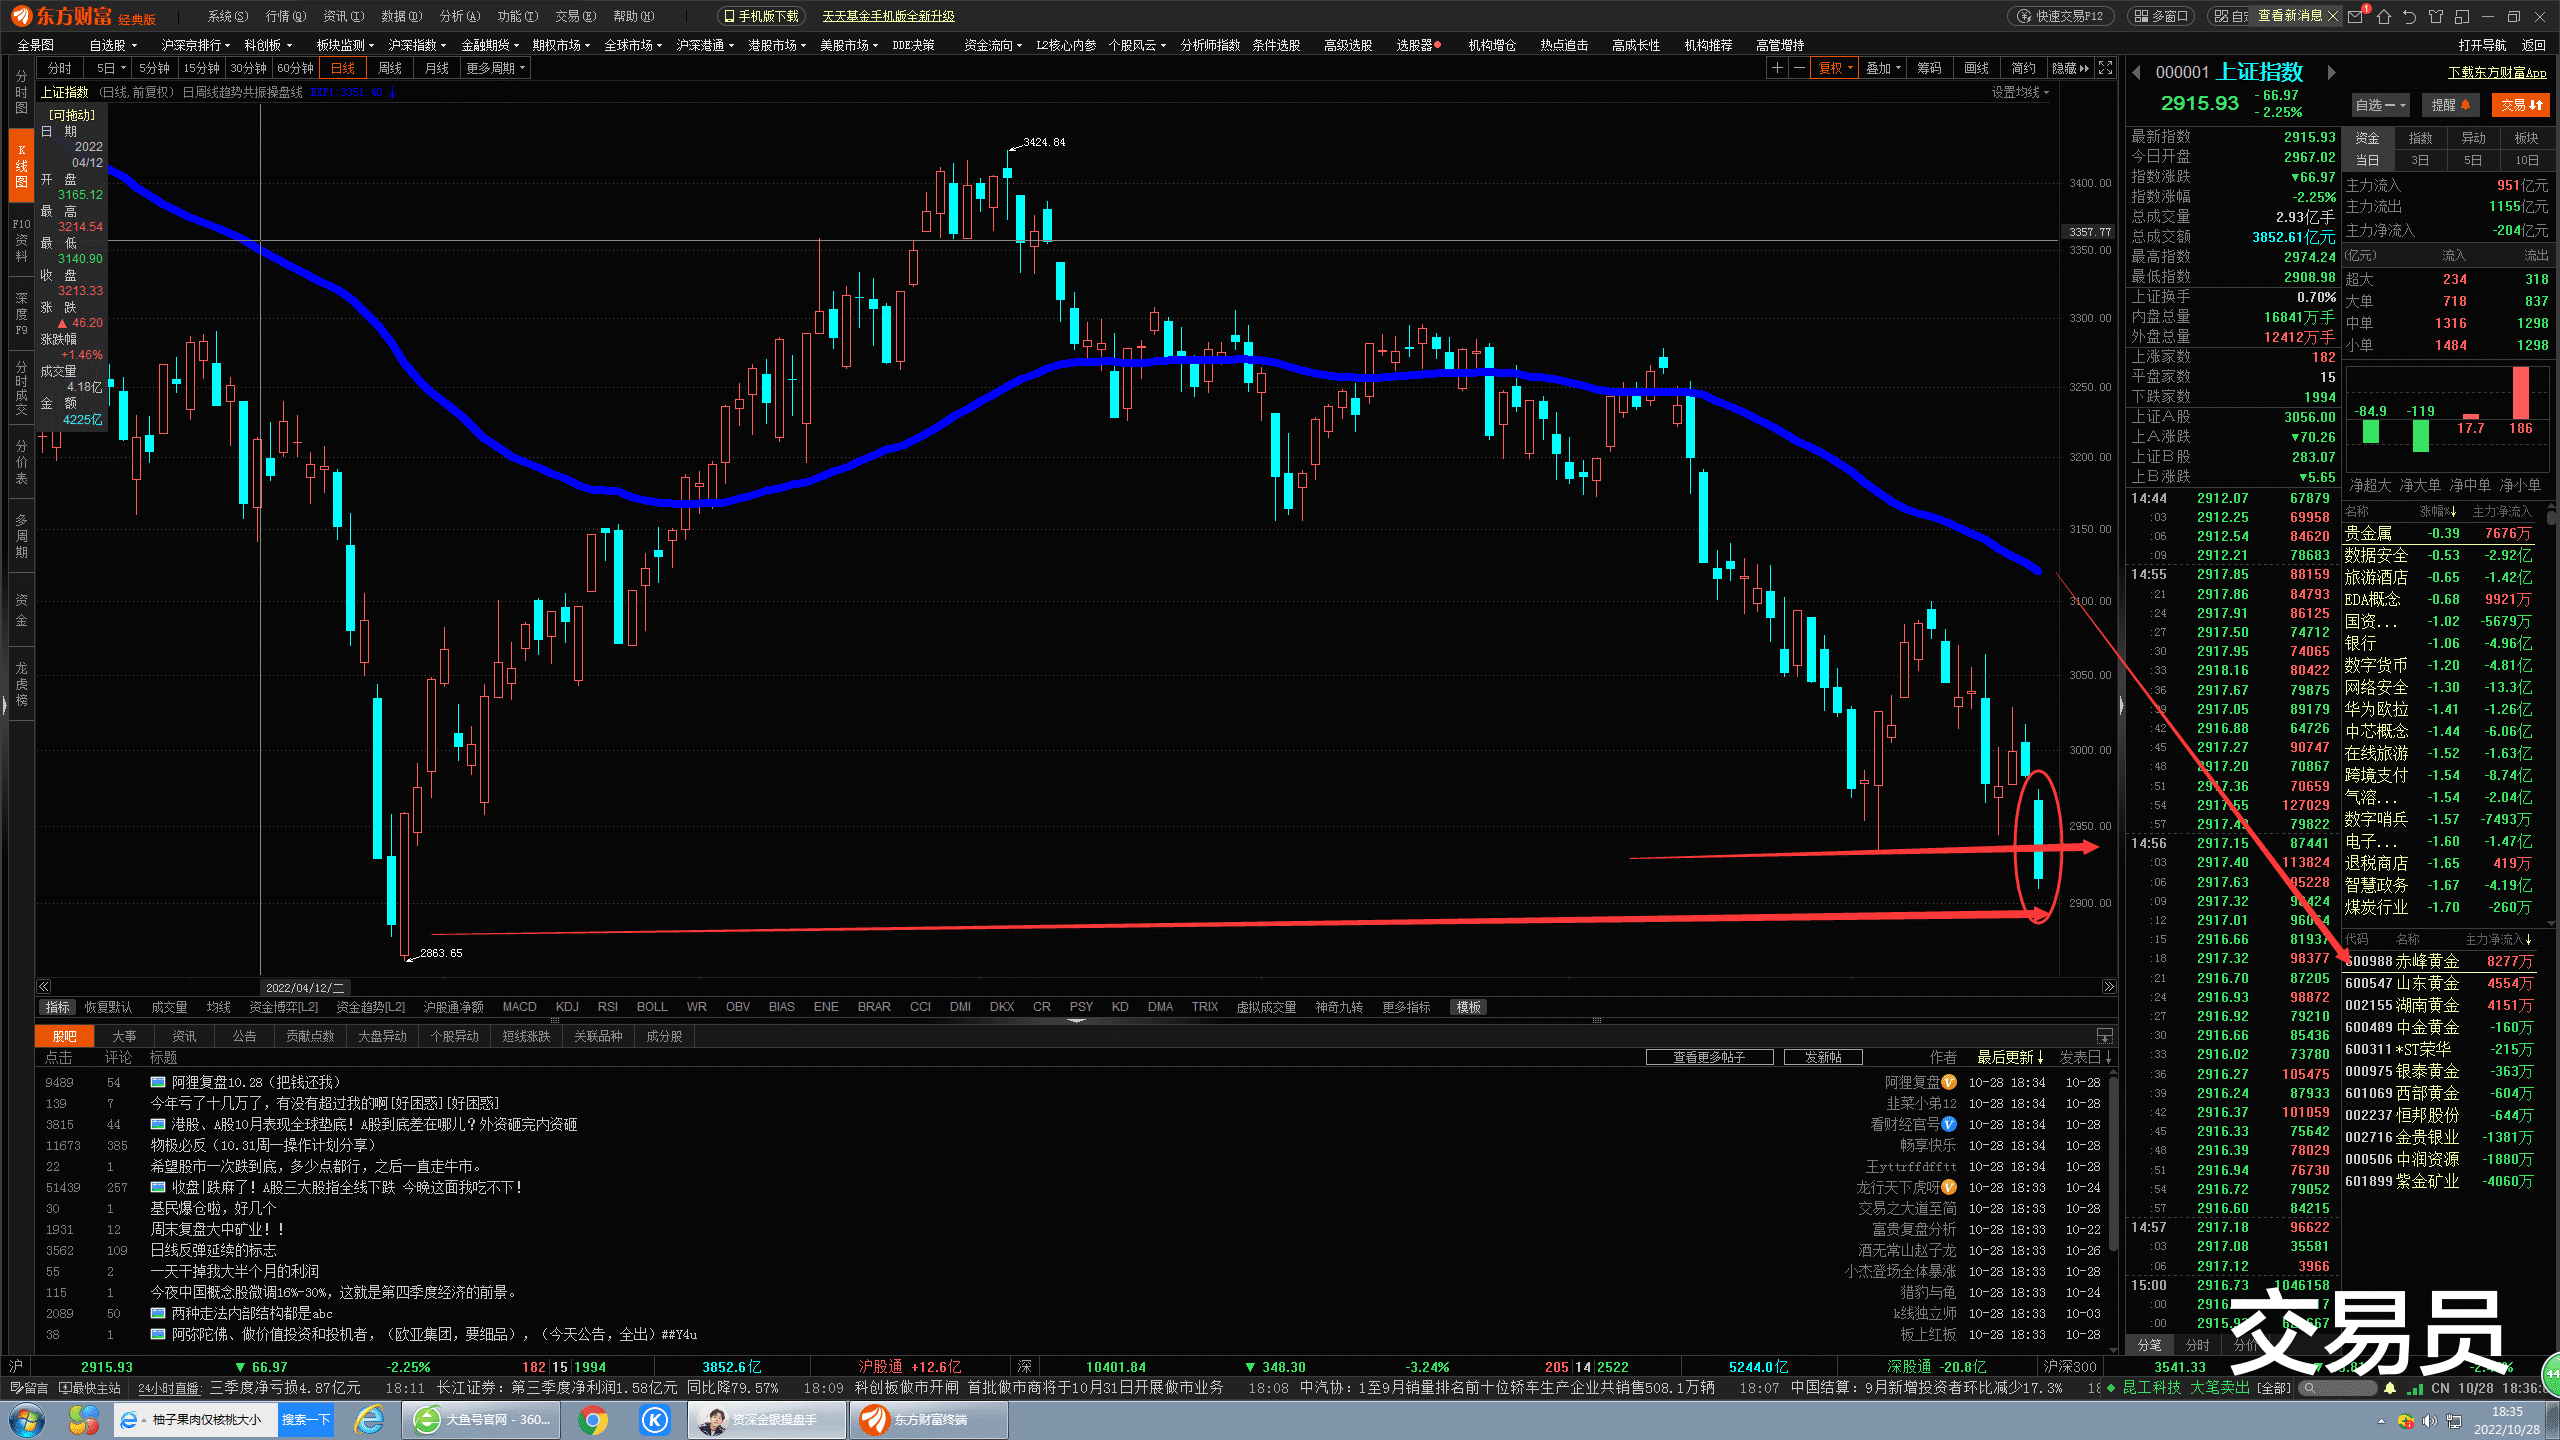Image resolution: width=2560 pixels, height=1440 pixels.
Task: Click the 东方财富终端 taskbar button
Action: click(x=928, y=1420)
